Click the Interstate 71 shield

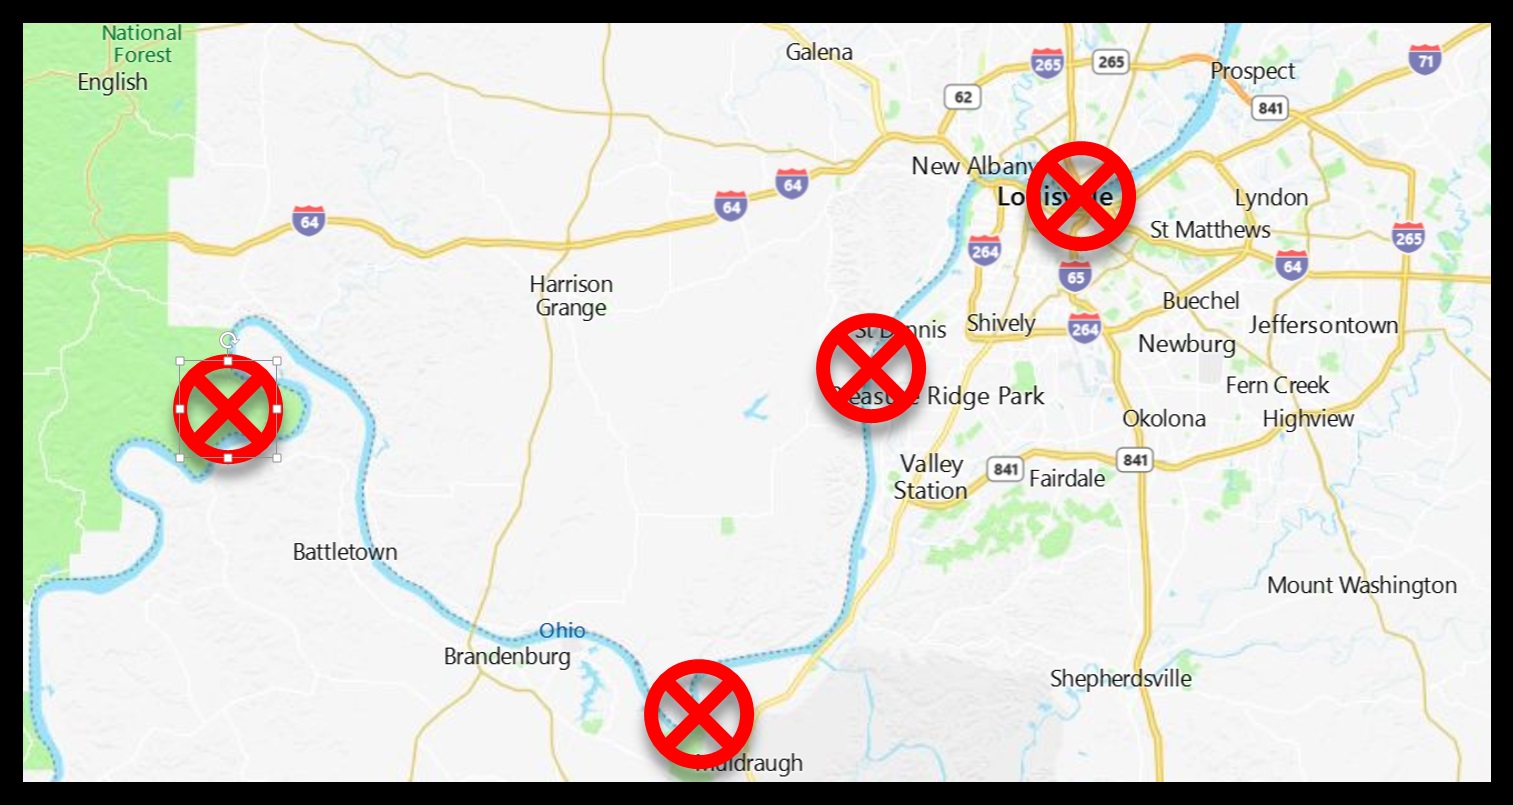(x=1424, y=59)
